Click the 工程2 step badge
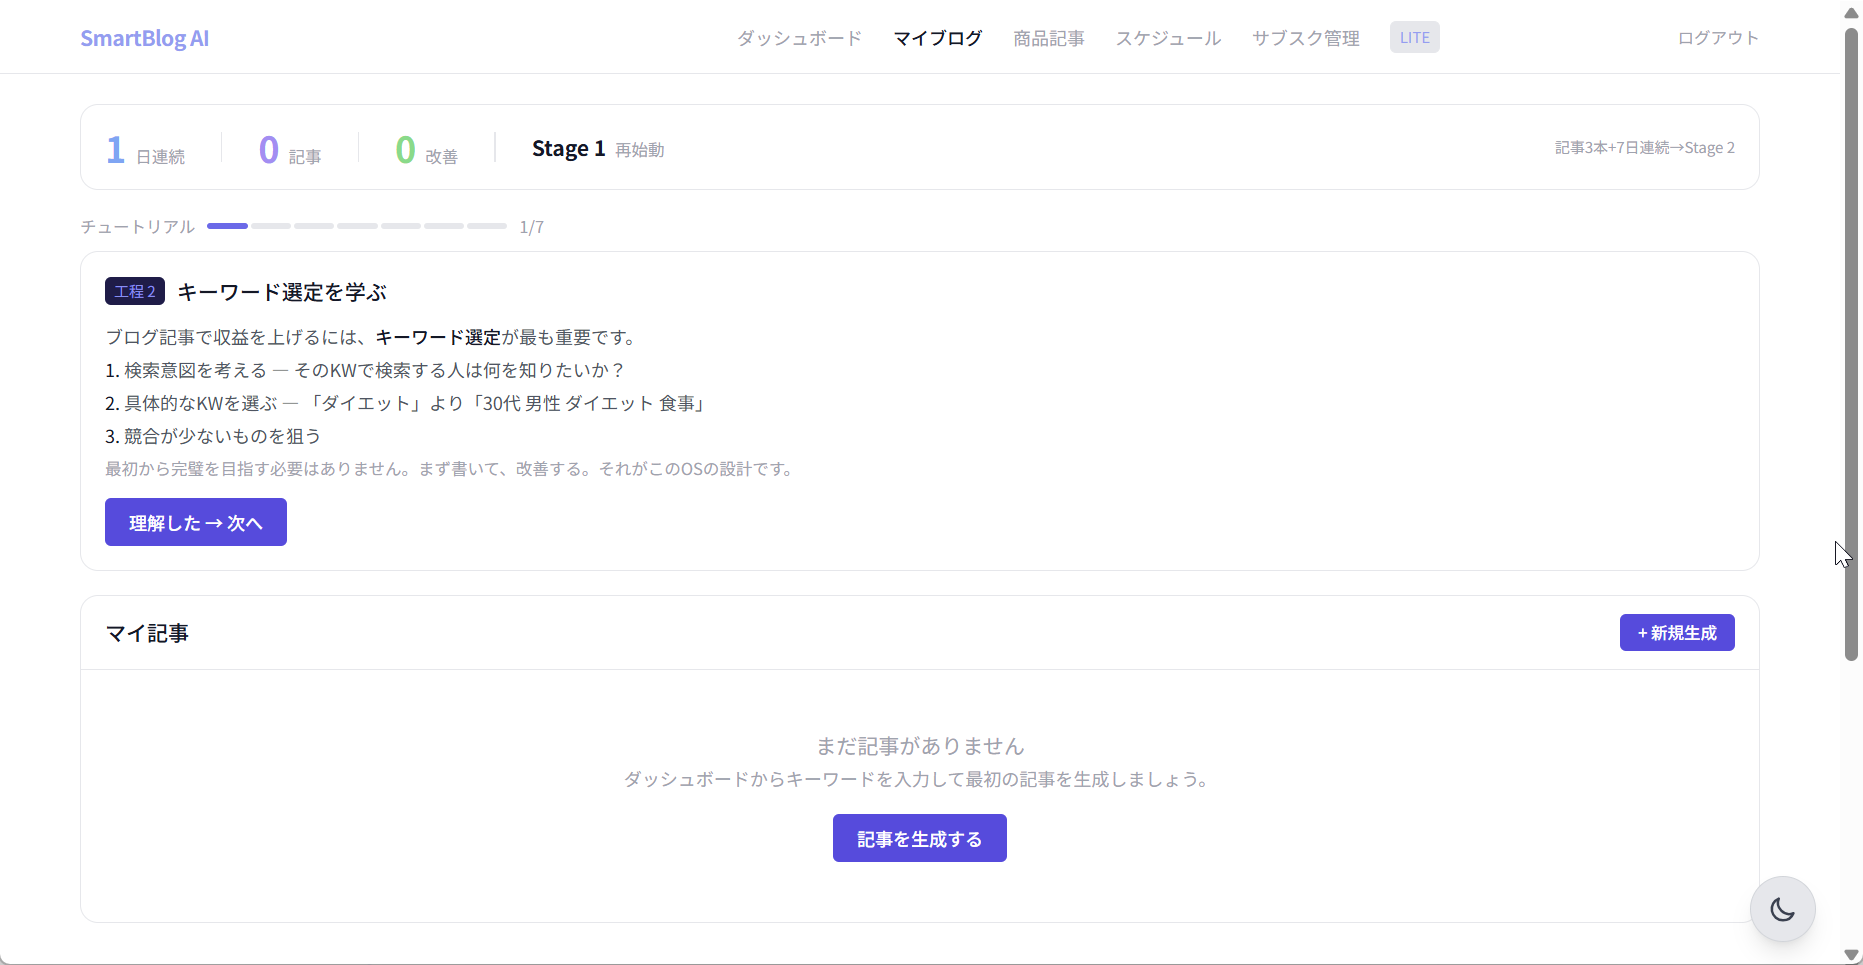 134,292
